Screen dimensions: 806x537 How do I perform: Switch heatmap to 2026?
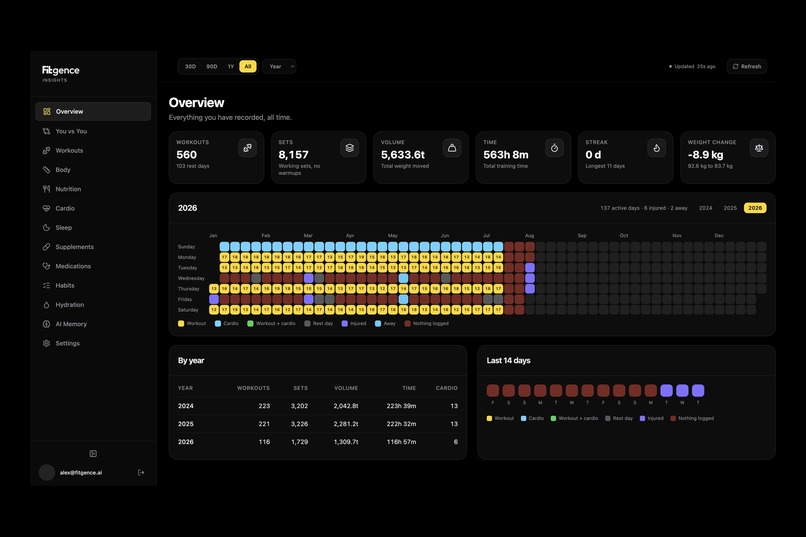pos(755,208)
